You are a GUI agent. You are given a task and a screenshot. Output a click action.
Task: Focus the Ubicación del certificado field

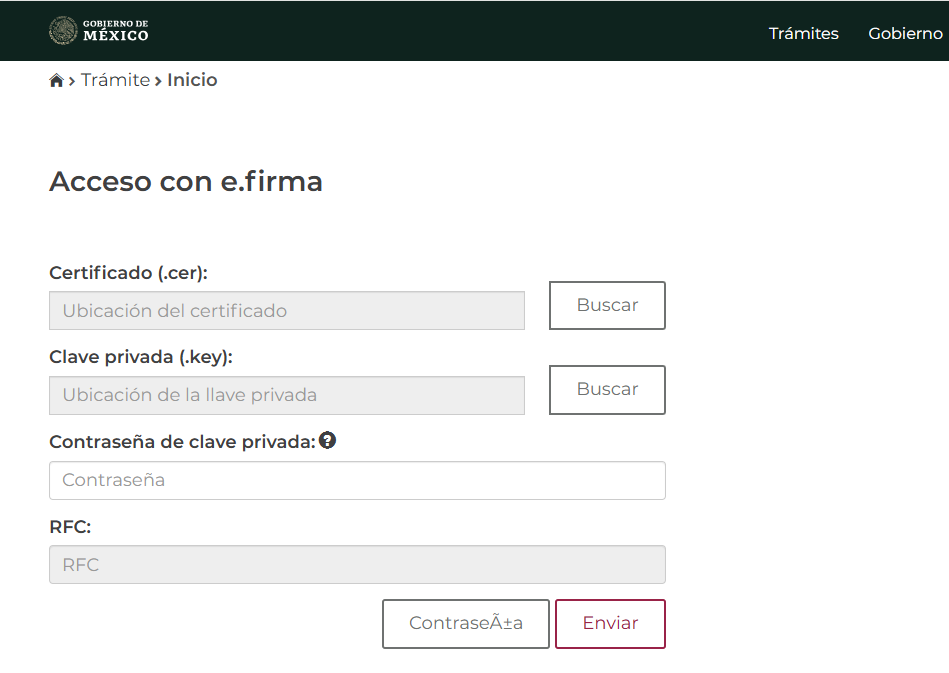point(287,310)
